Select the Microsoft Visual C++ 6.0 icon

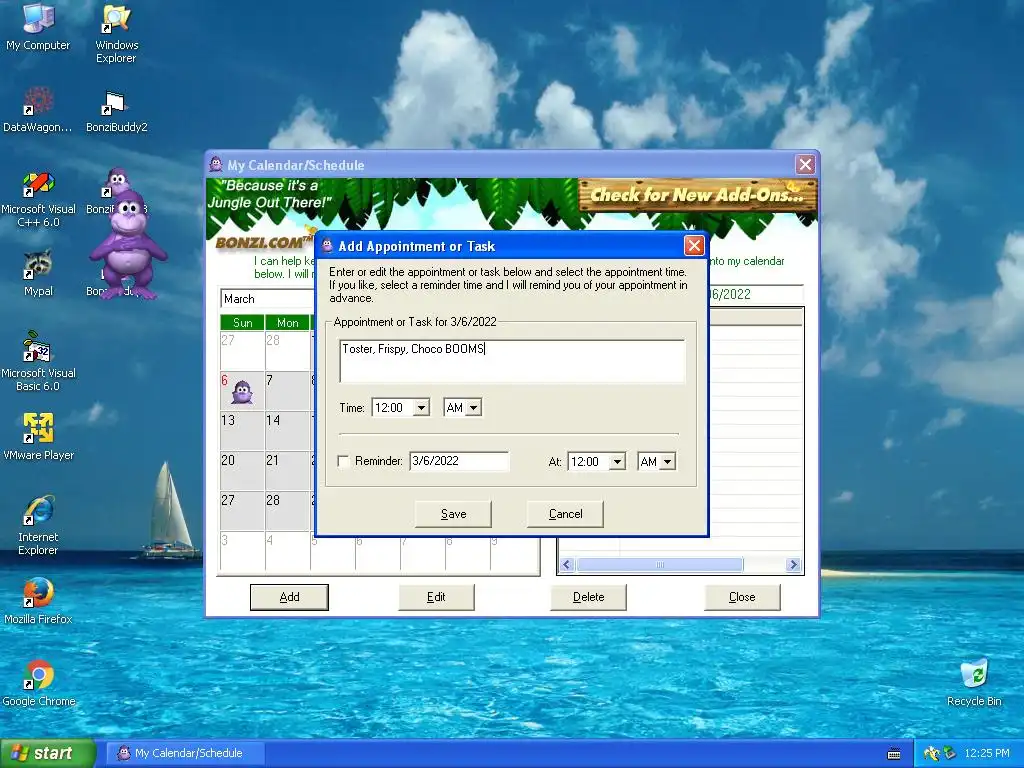click(x=38, y=199)
